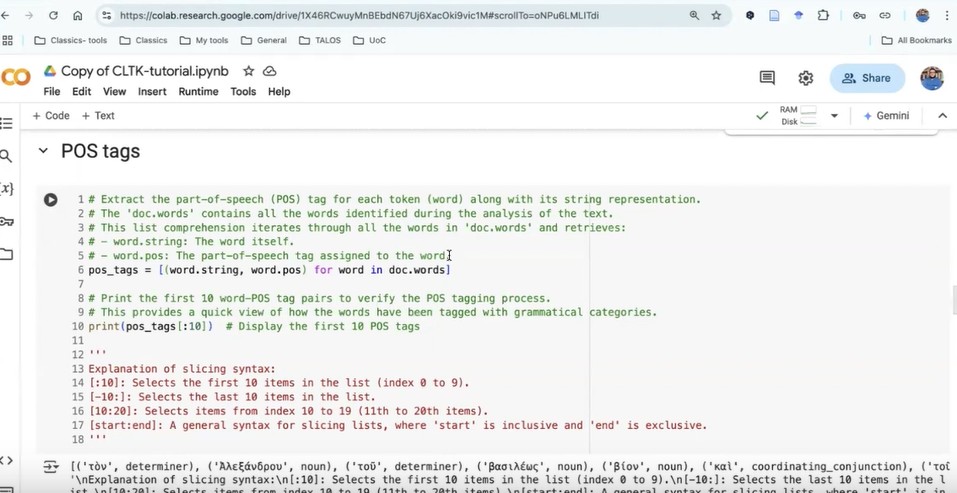
Task: Open the secrets key panel
Action: [x=6, y=221]
